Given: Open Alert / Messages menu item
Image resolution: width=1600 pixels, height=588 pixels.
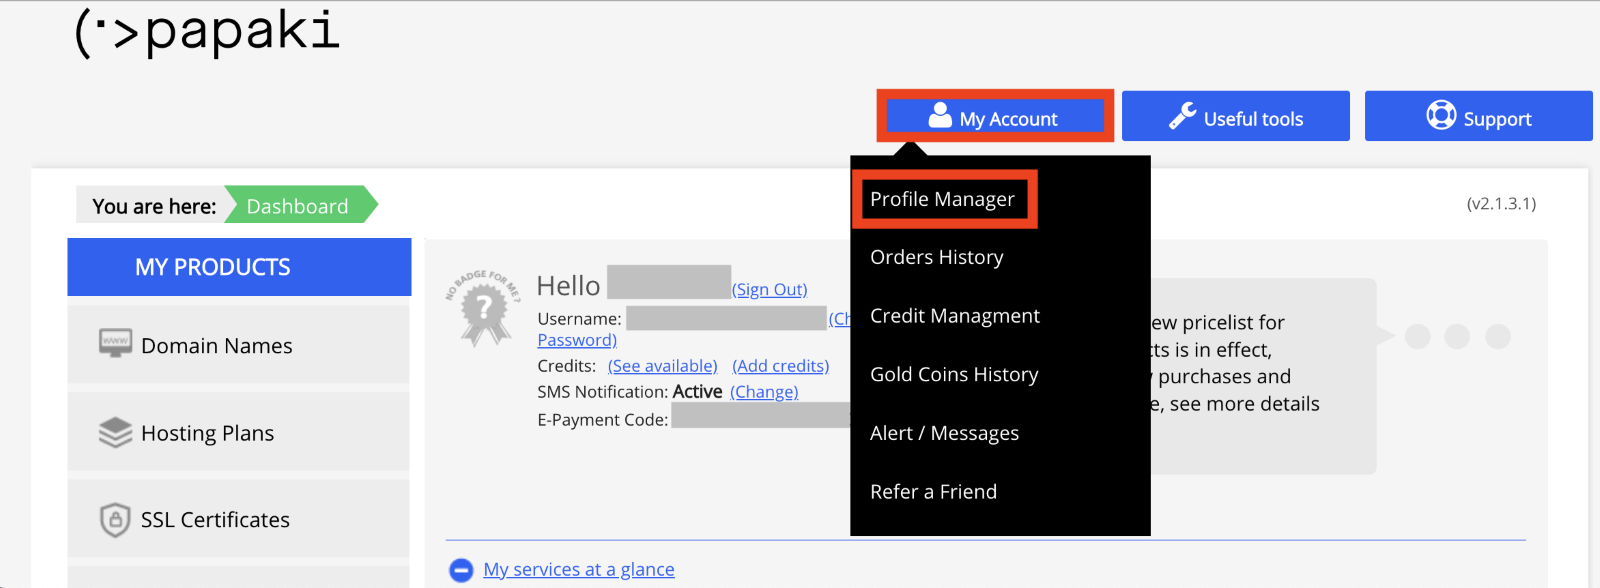Looking at the screenshot, I should (944, 433).
